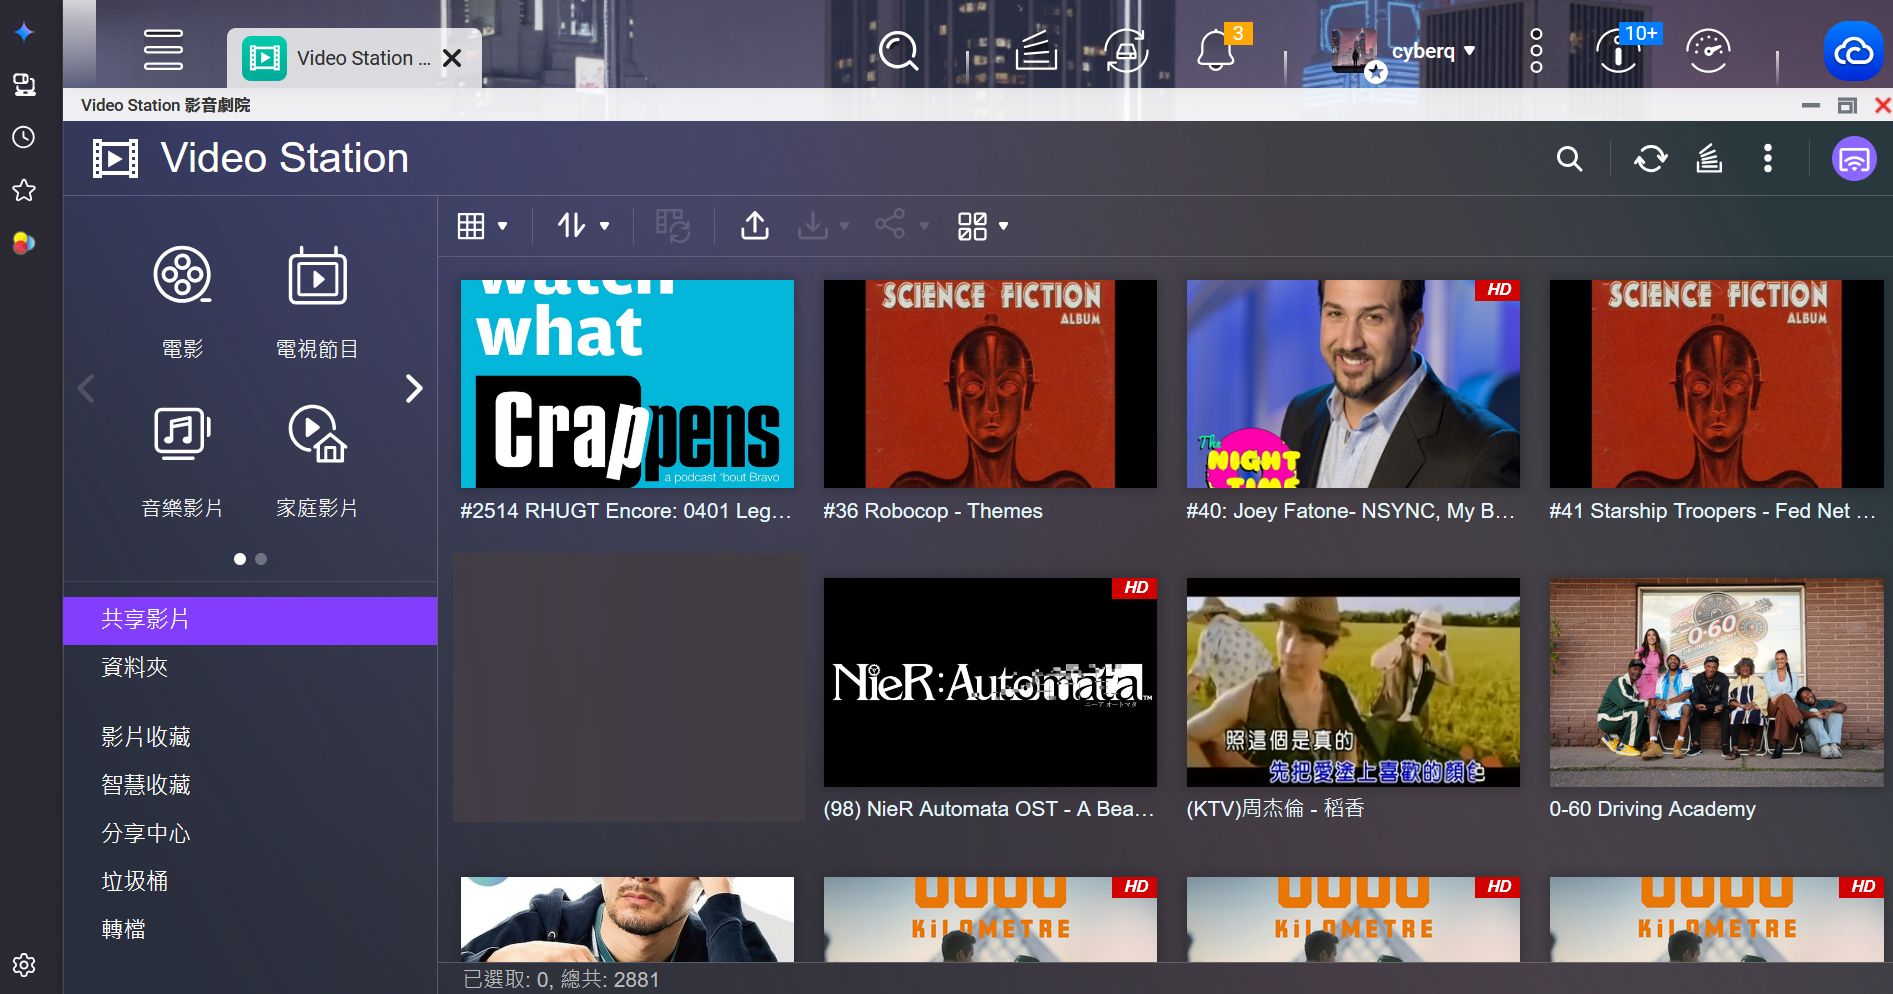Open external devices icon in top bar
Screen dimensions: 1893x994
point(1126,50)
